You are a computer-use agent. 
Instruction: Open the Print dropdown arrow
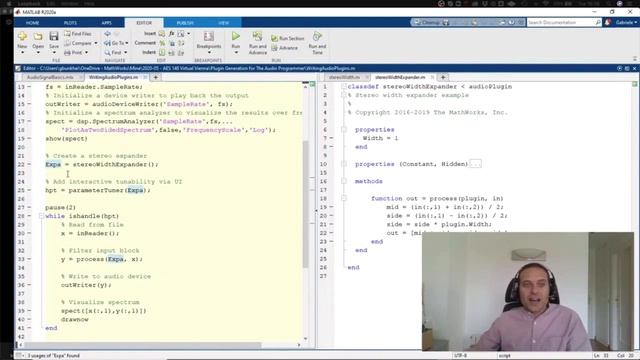[86, 53]
